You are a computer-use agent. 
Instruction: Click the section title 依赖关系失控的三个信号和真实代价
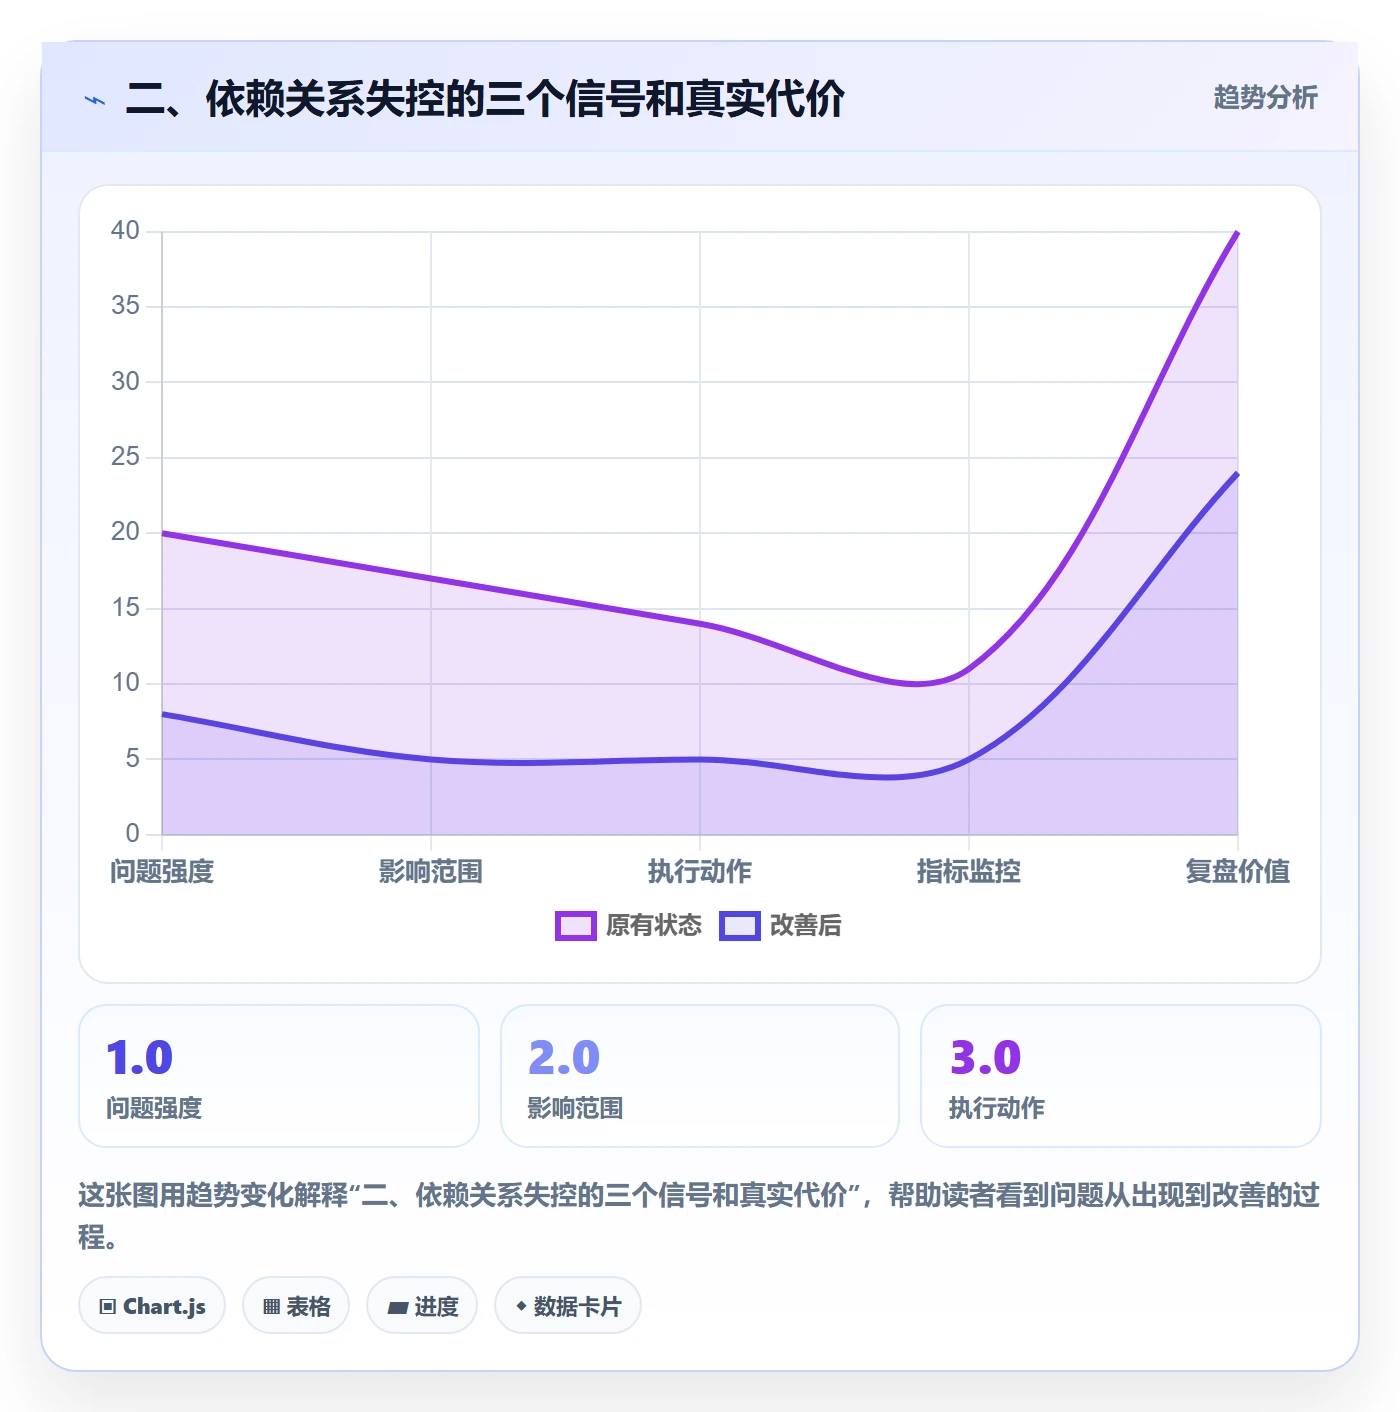coord(485,99)
